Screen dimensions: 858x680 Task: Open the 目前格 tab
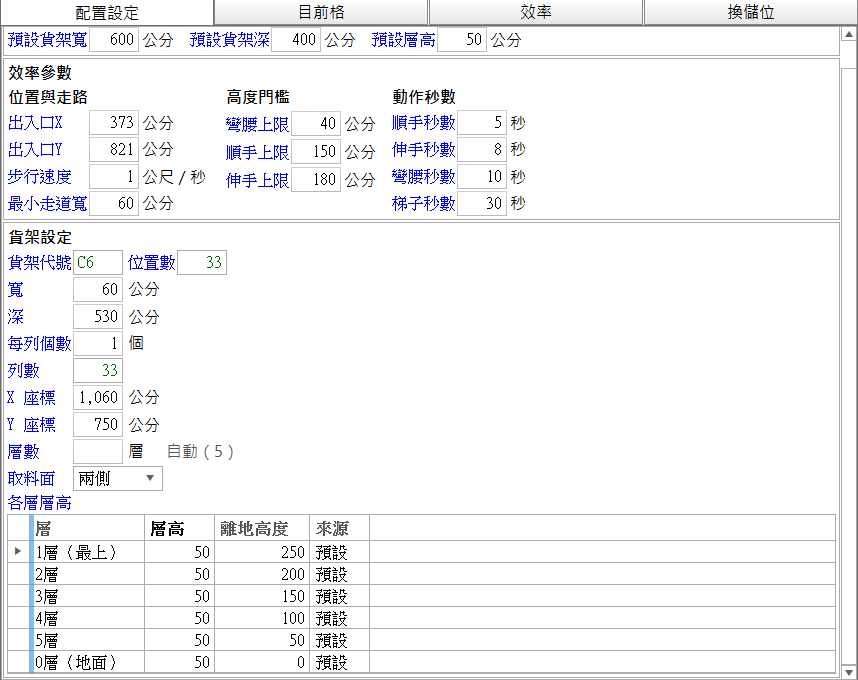coord(321,12)
